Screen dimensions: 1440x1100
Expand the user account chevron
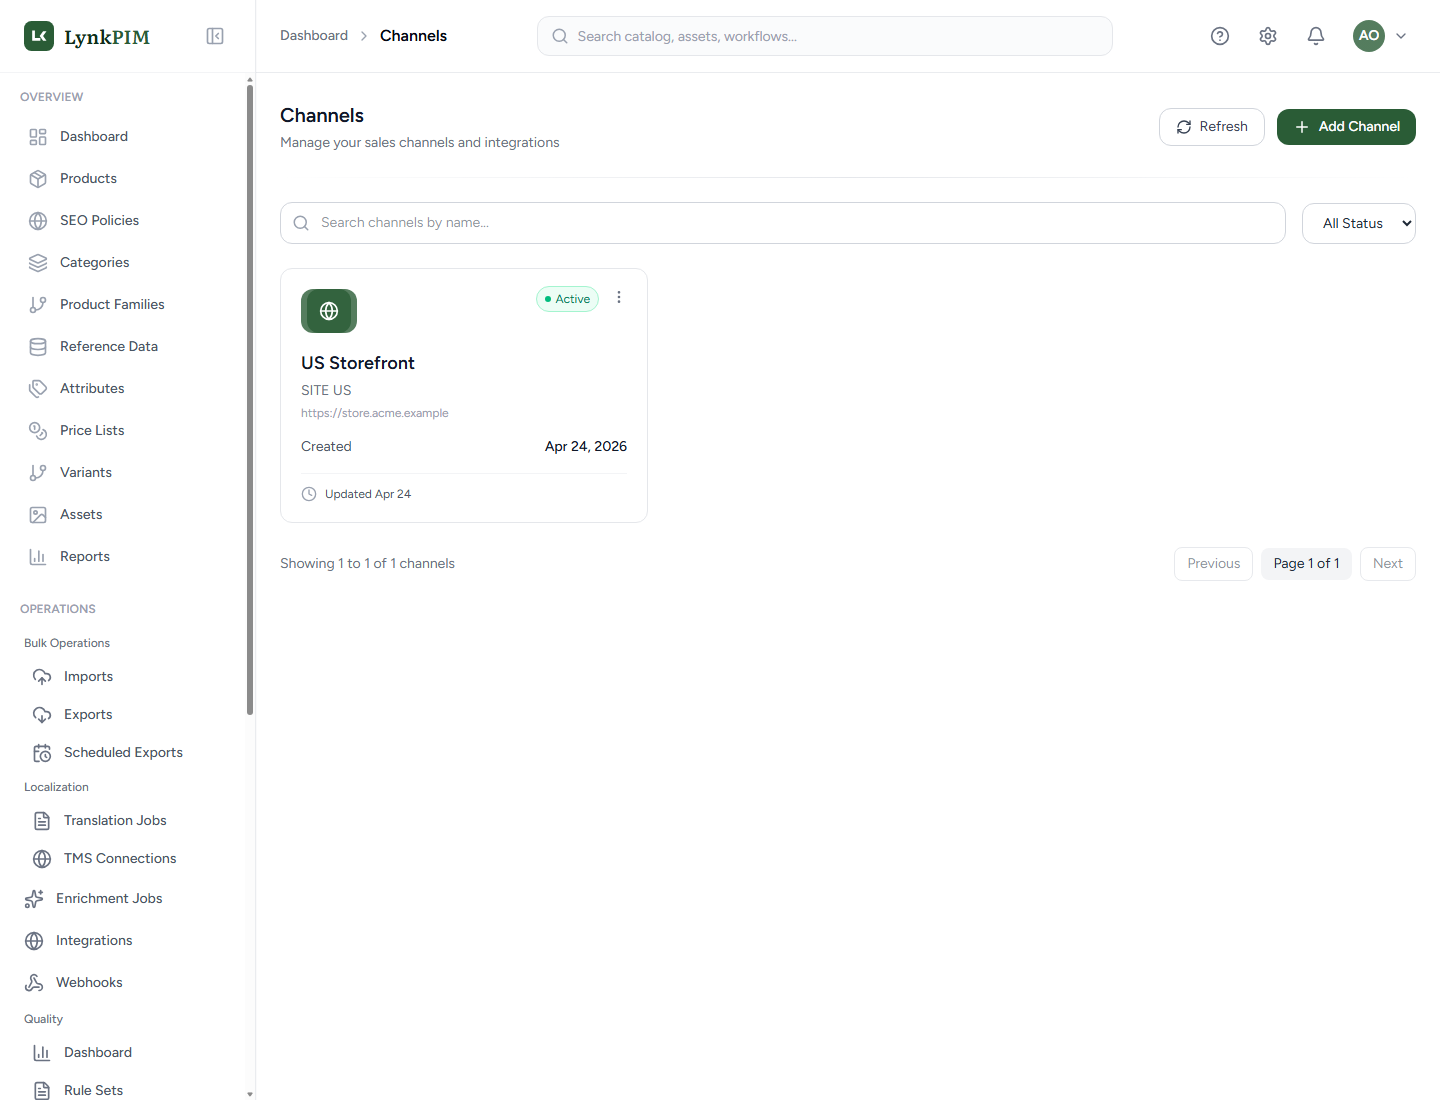click(1401, 36)
